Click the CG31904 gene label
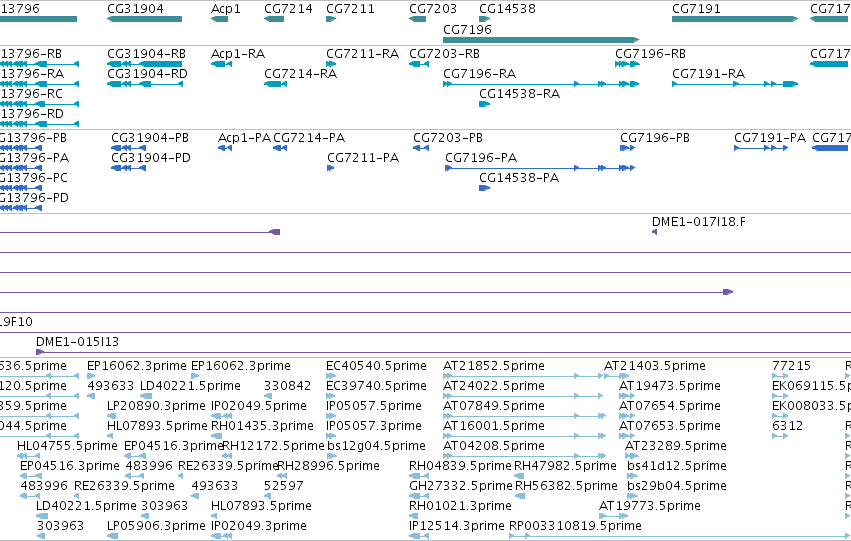 click(135, 9)
